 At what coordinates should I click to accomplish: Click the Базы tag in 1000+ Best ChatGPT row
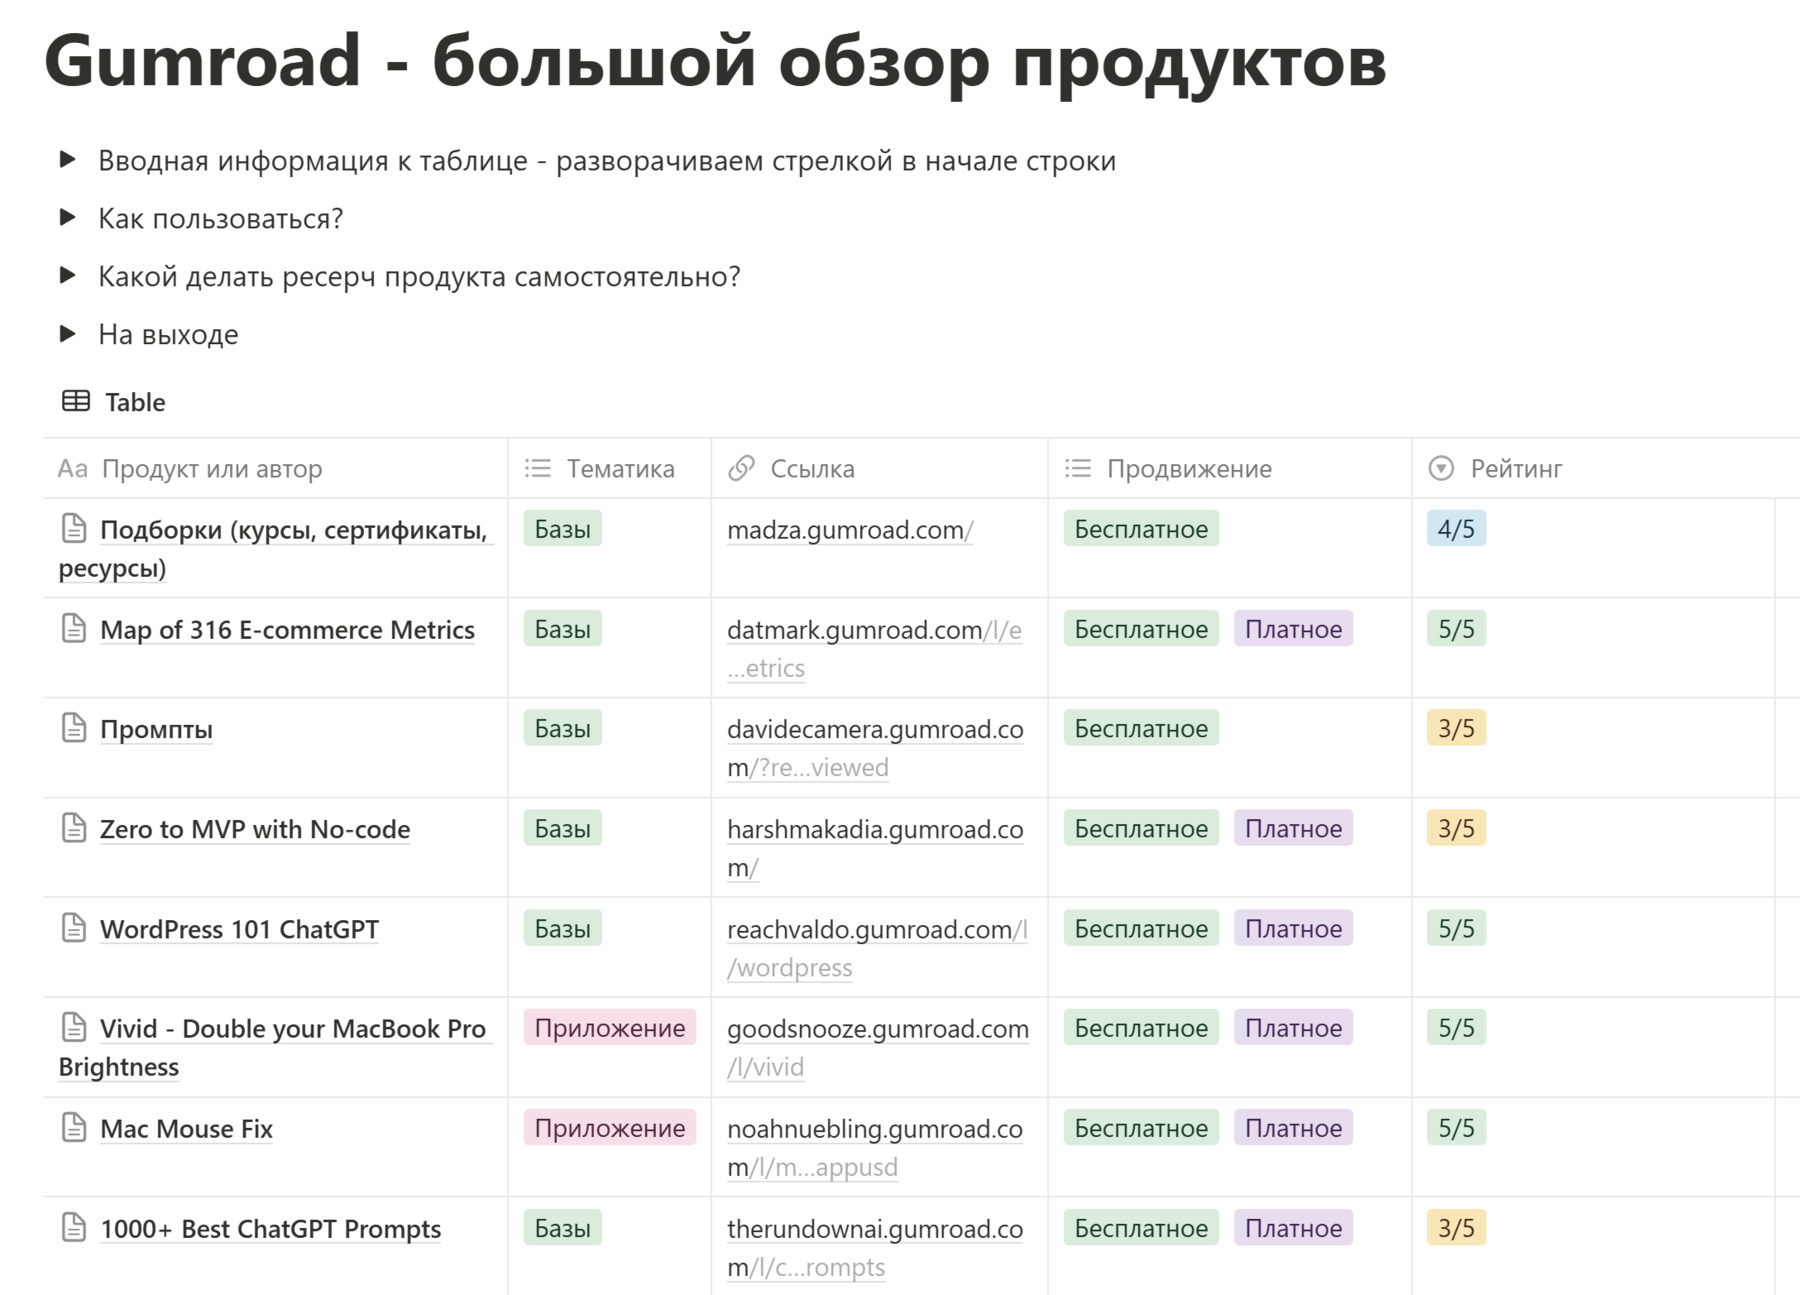[x=562, y=1228]
